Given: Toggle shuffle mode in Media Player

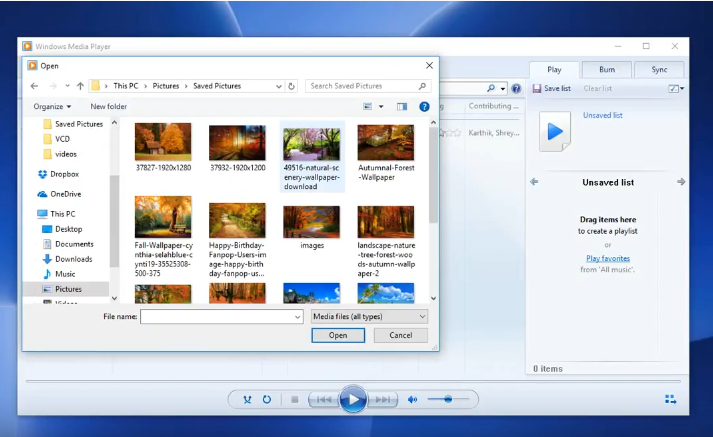Looking at the screenshot, I should click(247, 400).
